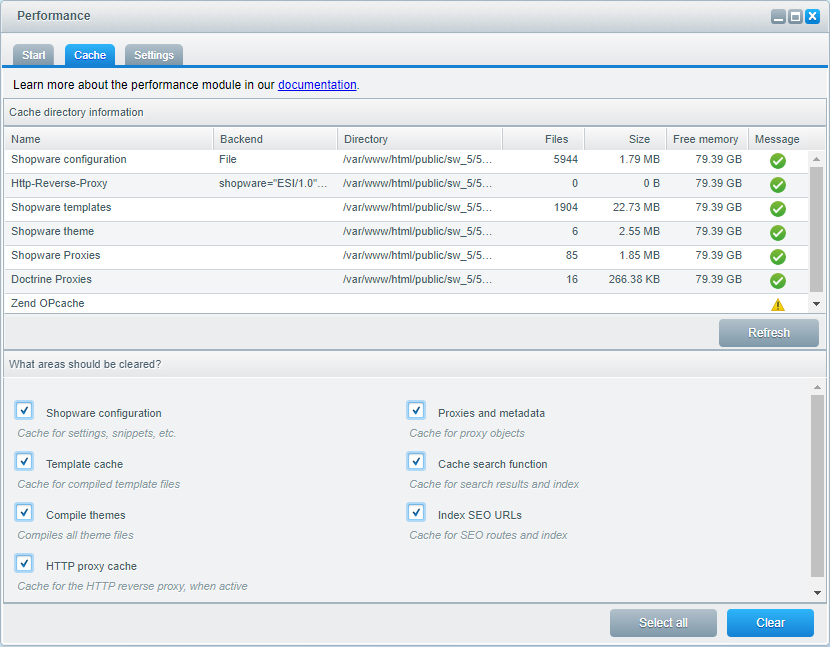The width and height of the screenshot is (830, 647).
Task: Toggle Template cache checkbox
Action: 24,461
